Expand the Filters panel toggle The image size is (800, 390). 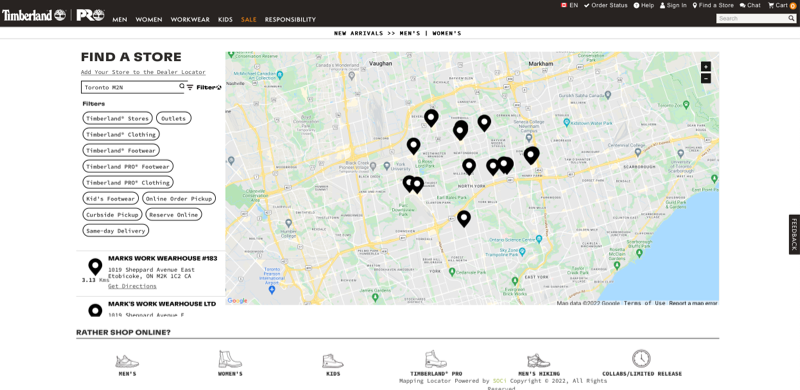[204, 87]
